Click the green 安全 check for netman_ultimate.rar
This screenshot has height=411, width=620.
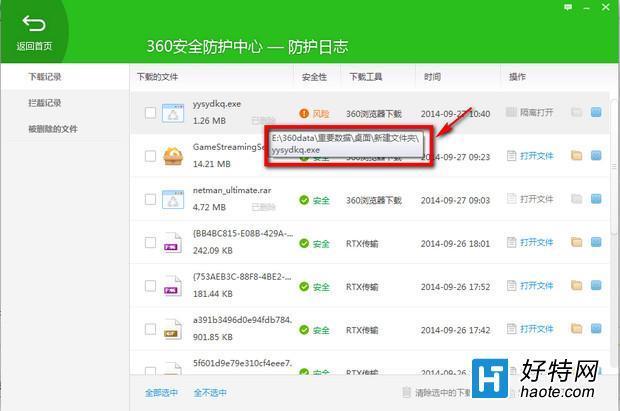pyautogui.click(x=304, y=200)
